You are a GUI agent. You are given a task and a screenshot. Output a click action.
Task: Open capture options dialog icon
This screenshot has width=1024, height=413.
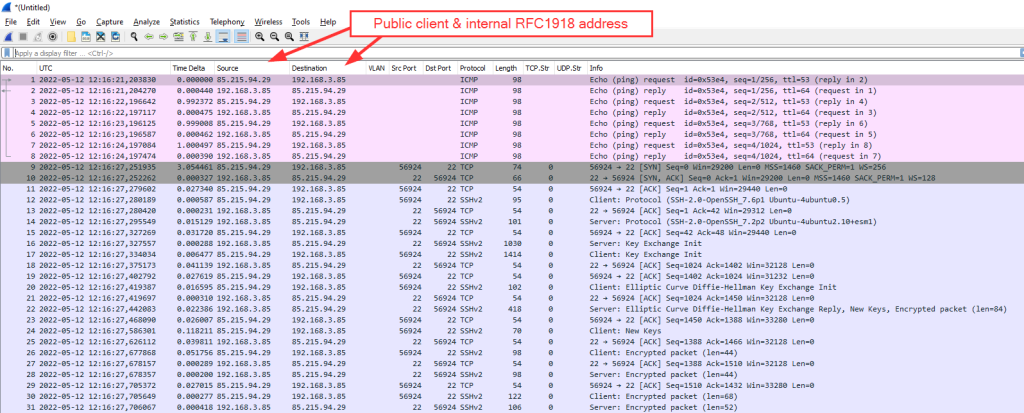click(52, 37)
